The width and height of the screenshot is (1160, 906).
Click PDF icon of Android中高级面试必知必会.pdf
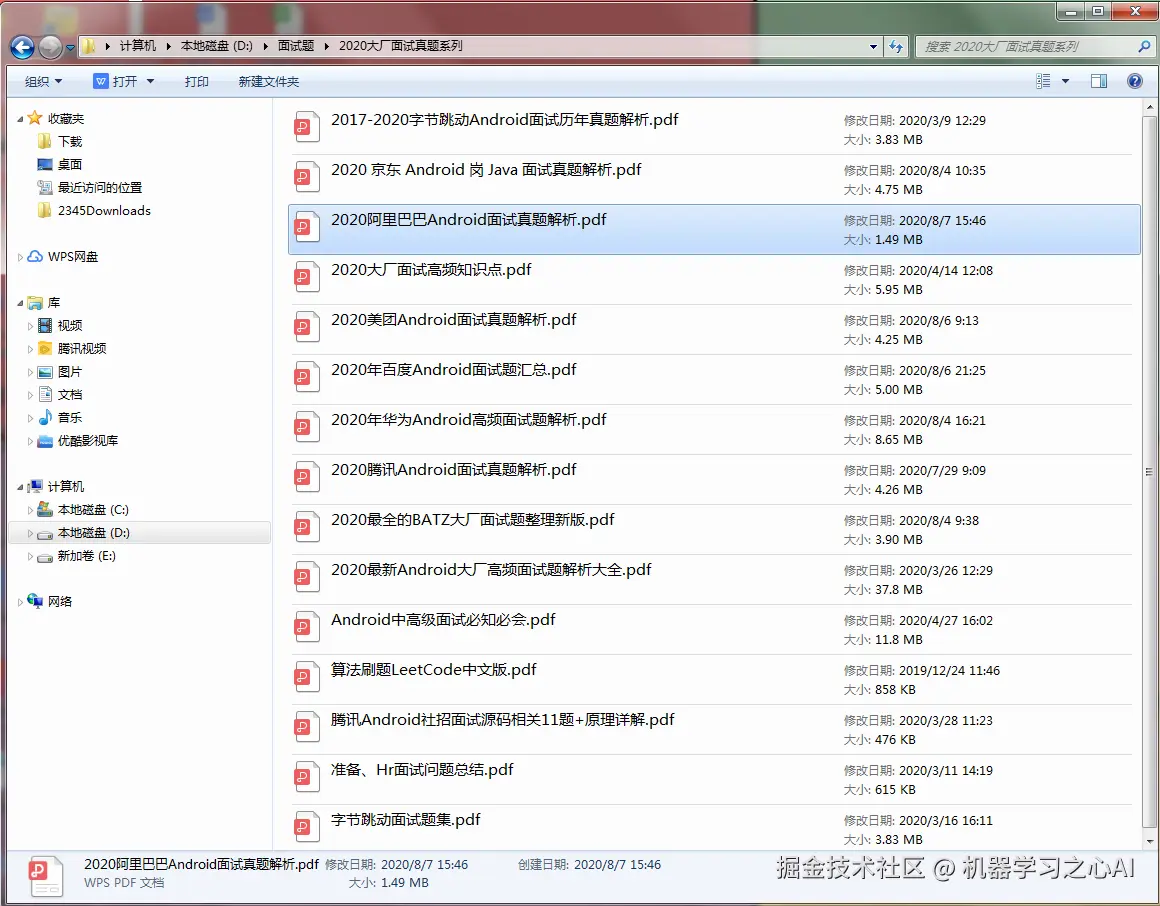click(x=306, y=626)
